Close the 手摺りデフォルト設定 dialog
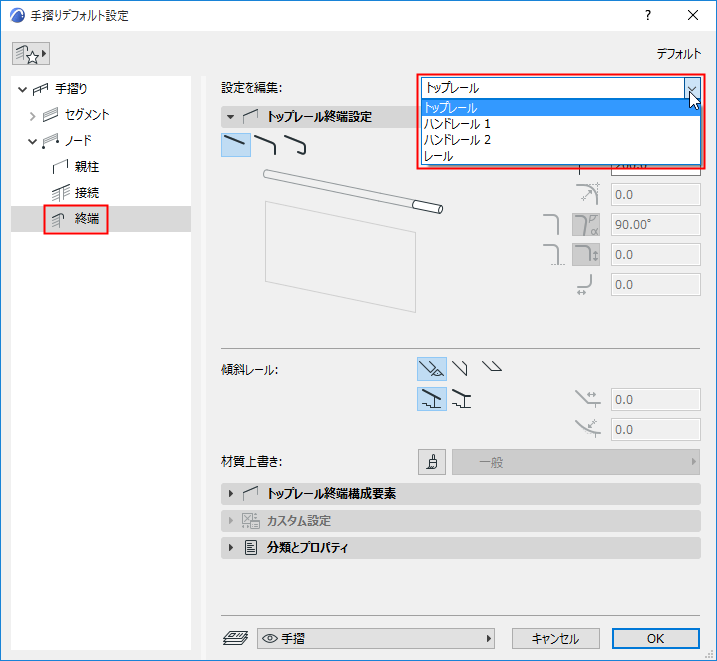This screenshot has width=717, height=661. tap(693, 16)
